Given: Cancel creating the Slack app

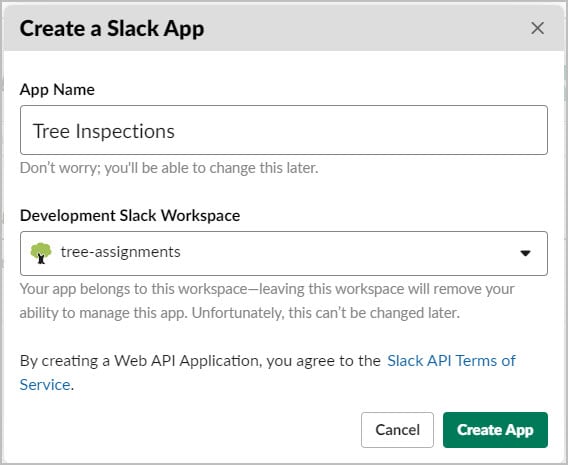Looking at the screenshot, I should tap(397, 430).
